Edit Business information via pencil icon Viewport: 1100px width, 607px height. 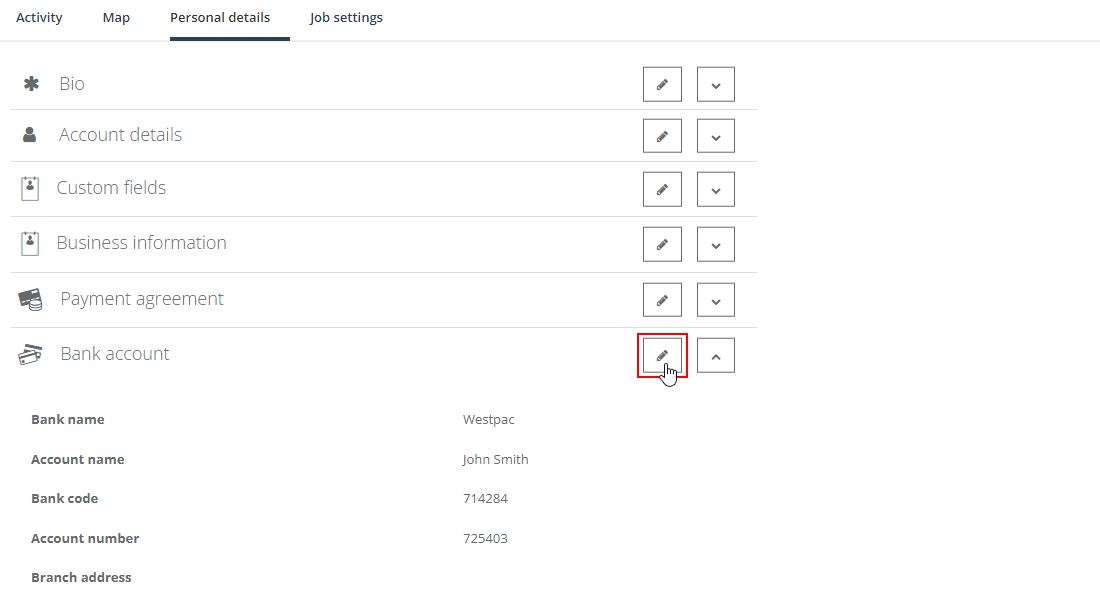pos(662,244)
